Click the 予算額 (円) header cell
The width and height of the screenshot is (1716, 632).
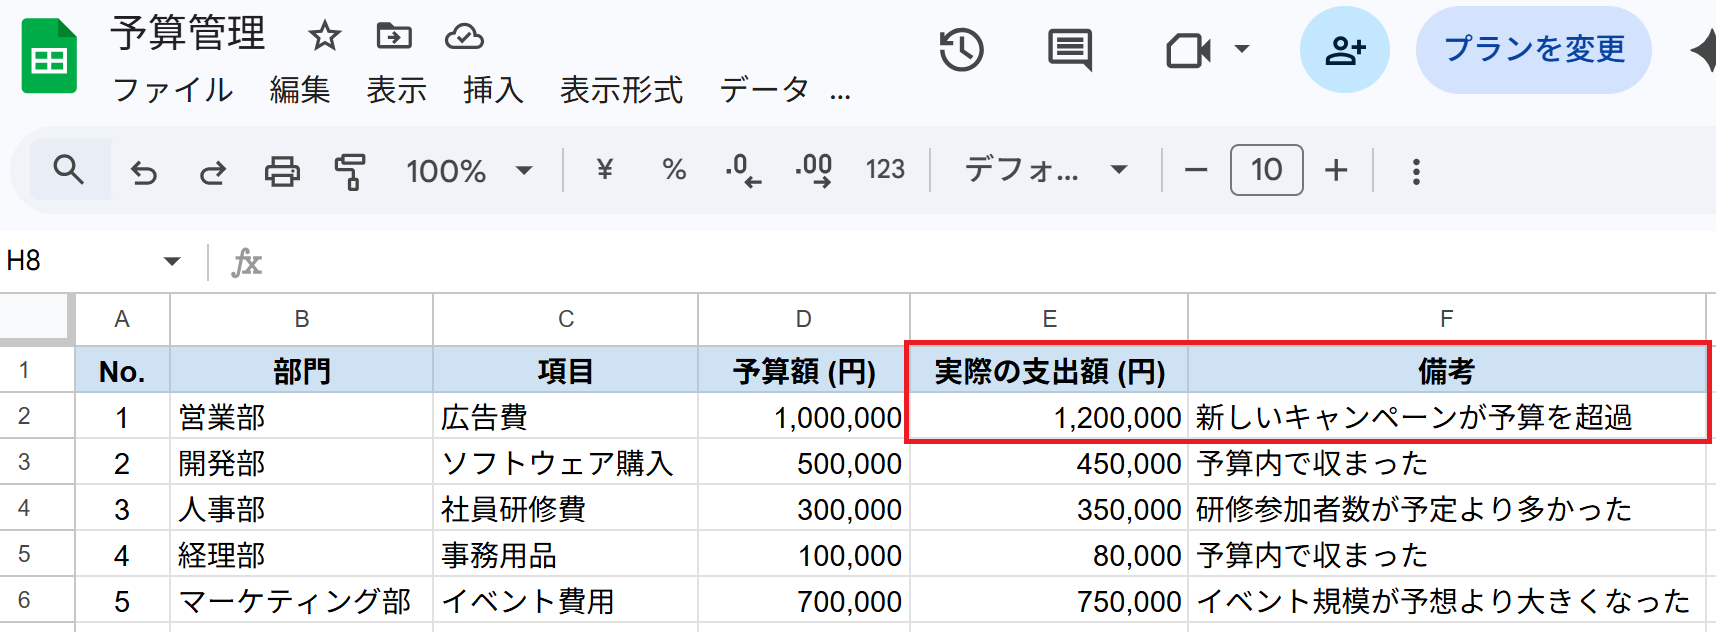tap(804, 371)
